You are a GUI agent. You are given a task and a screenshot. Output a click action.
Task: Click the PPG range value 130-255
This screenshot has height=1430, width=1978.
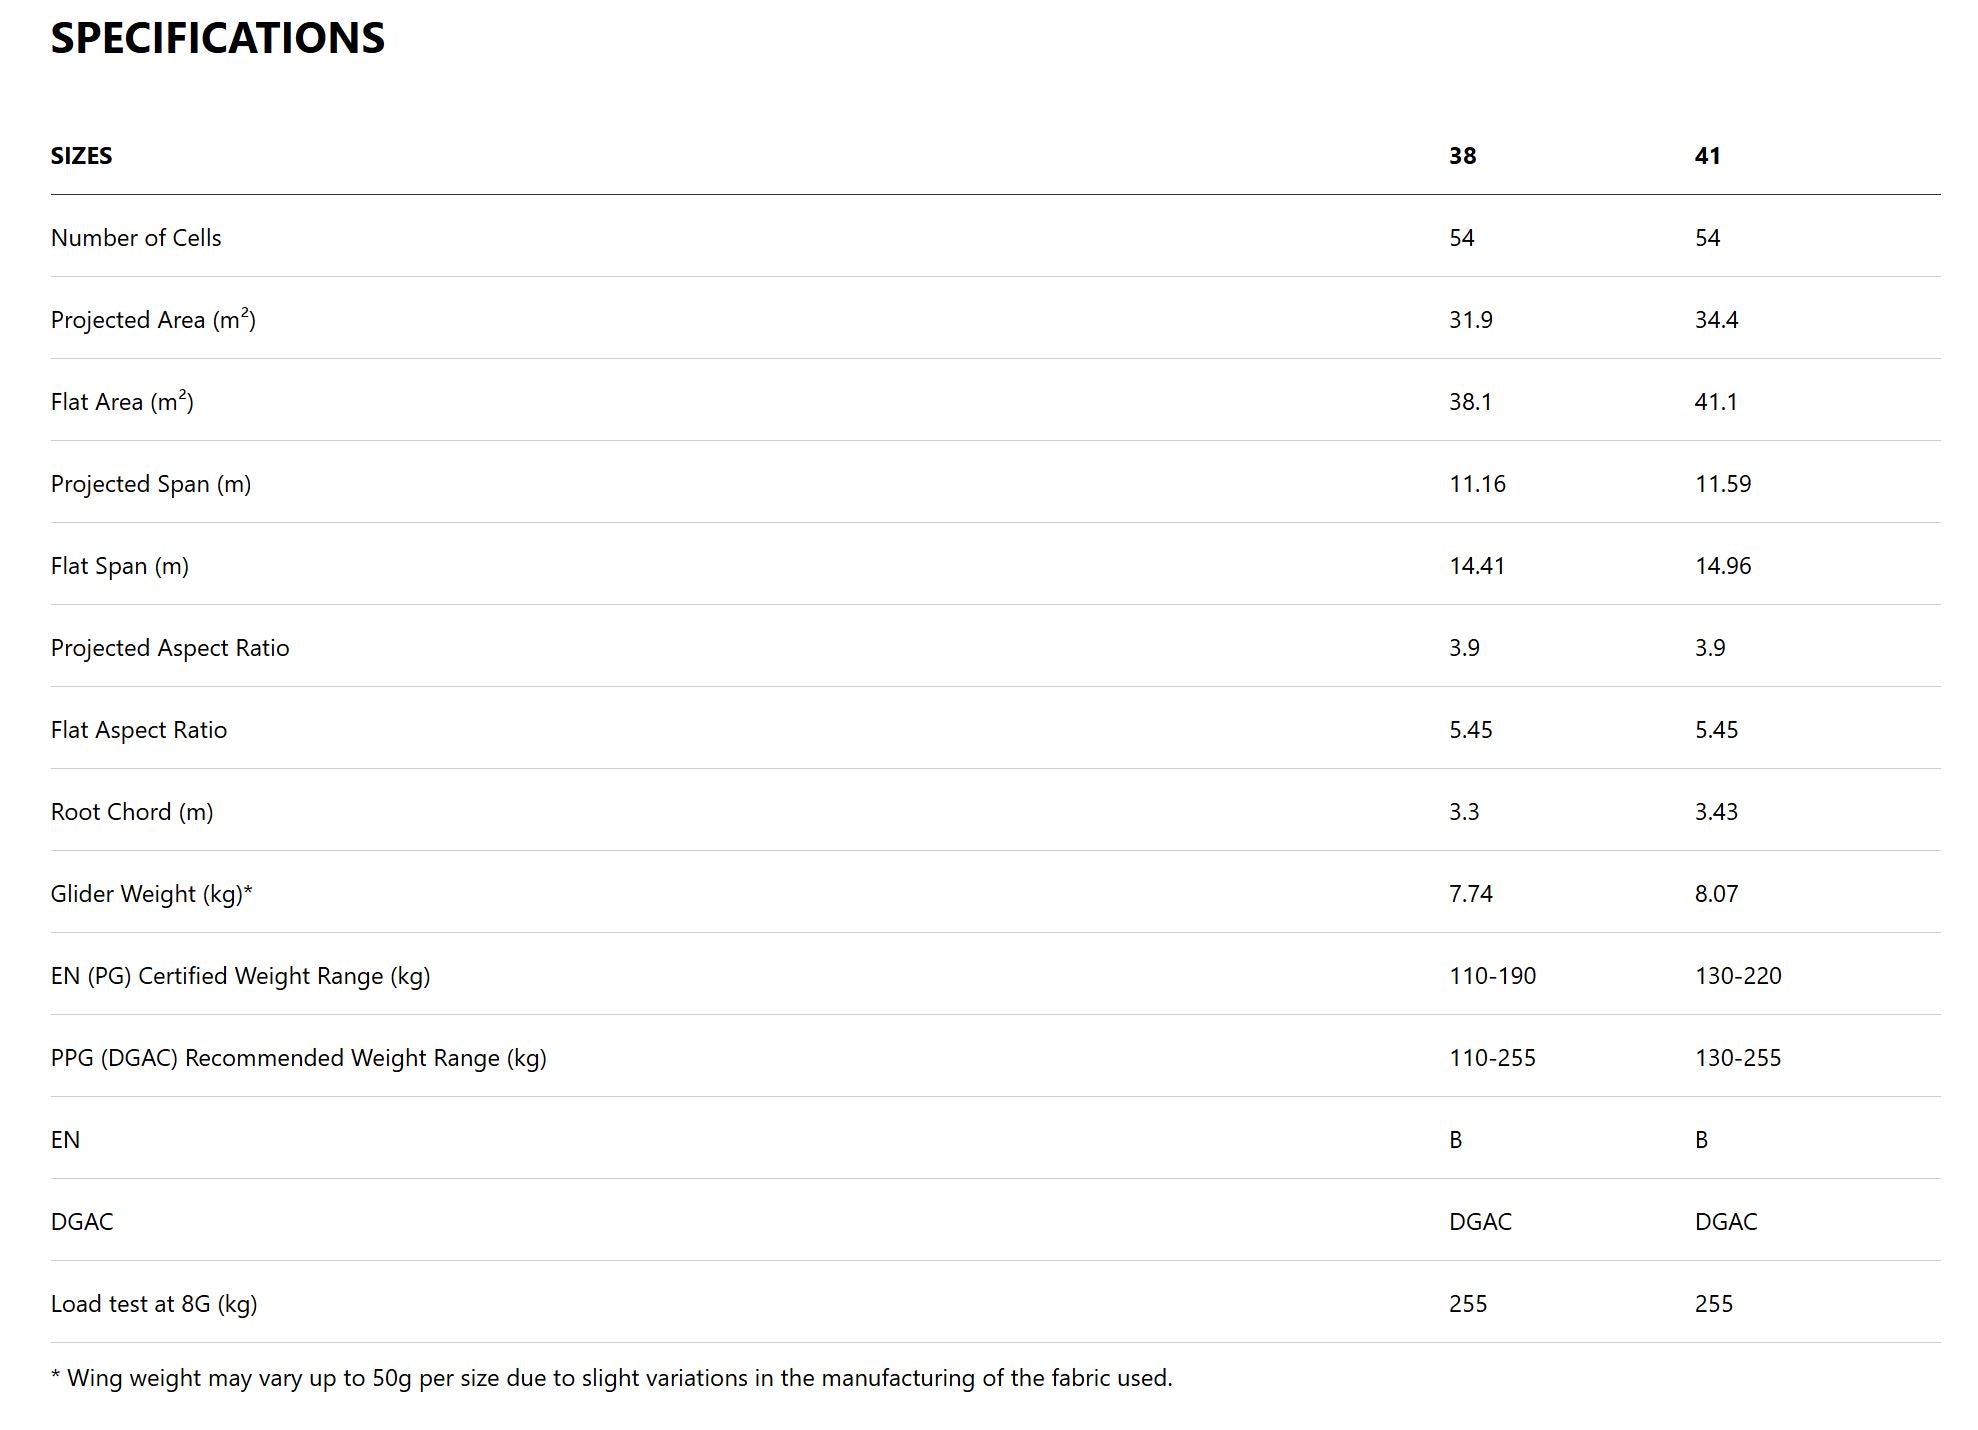[x=1738, y=1058]
